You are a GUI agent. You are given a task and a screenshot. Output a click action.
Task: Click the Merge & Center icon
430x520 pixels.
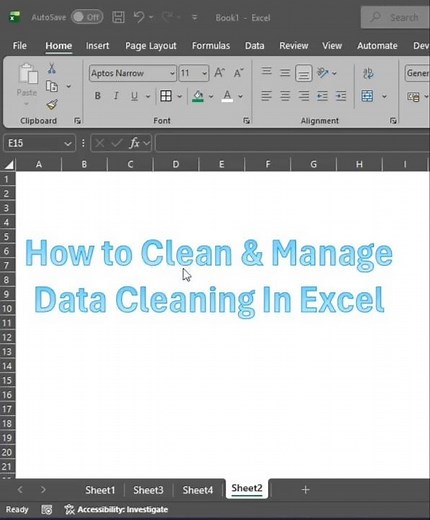(367, 96)
